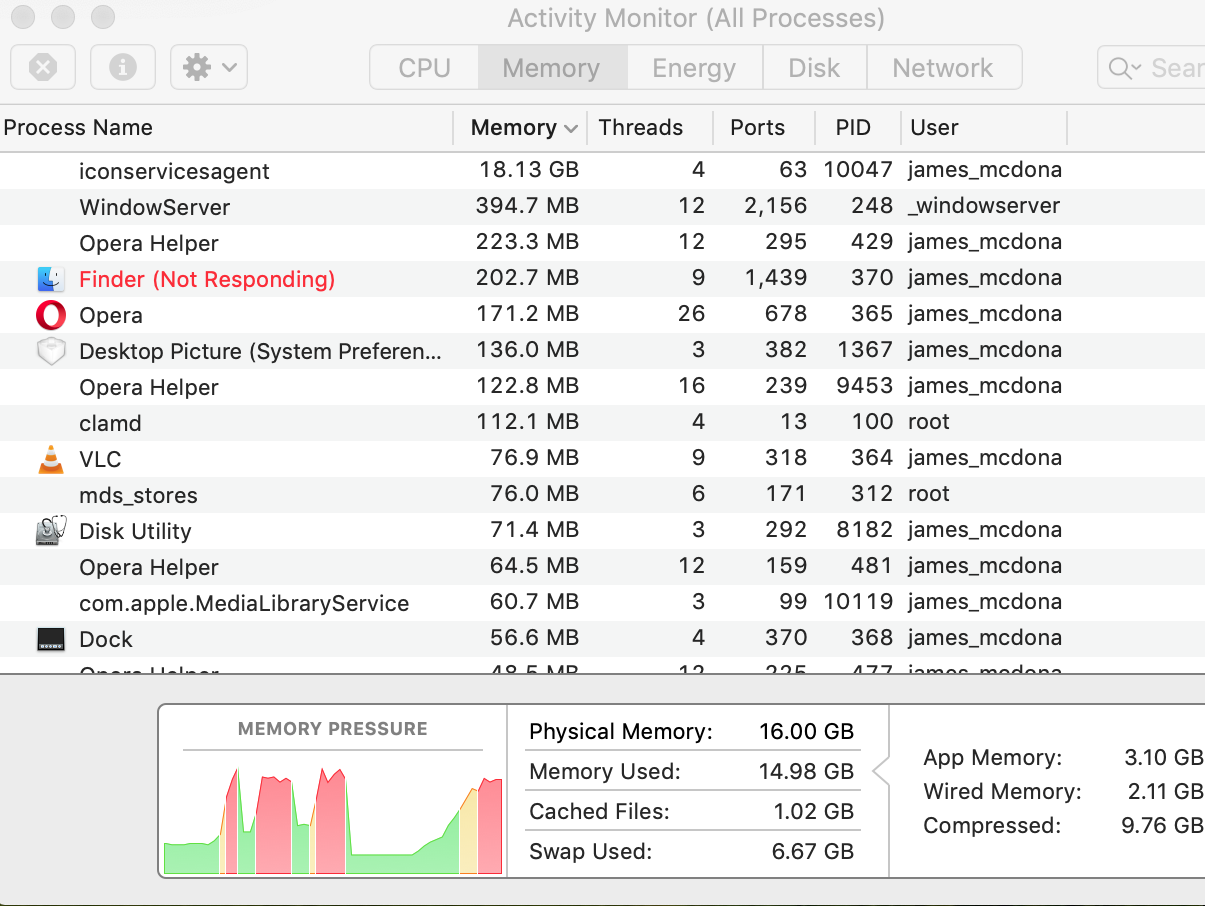Image resolution: width=1205 pixels, height=906 pixels.
Task: Select Opera Helper with PID 481
Action: click(x=602, y=567)
